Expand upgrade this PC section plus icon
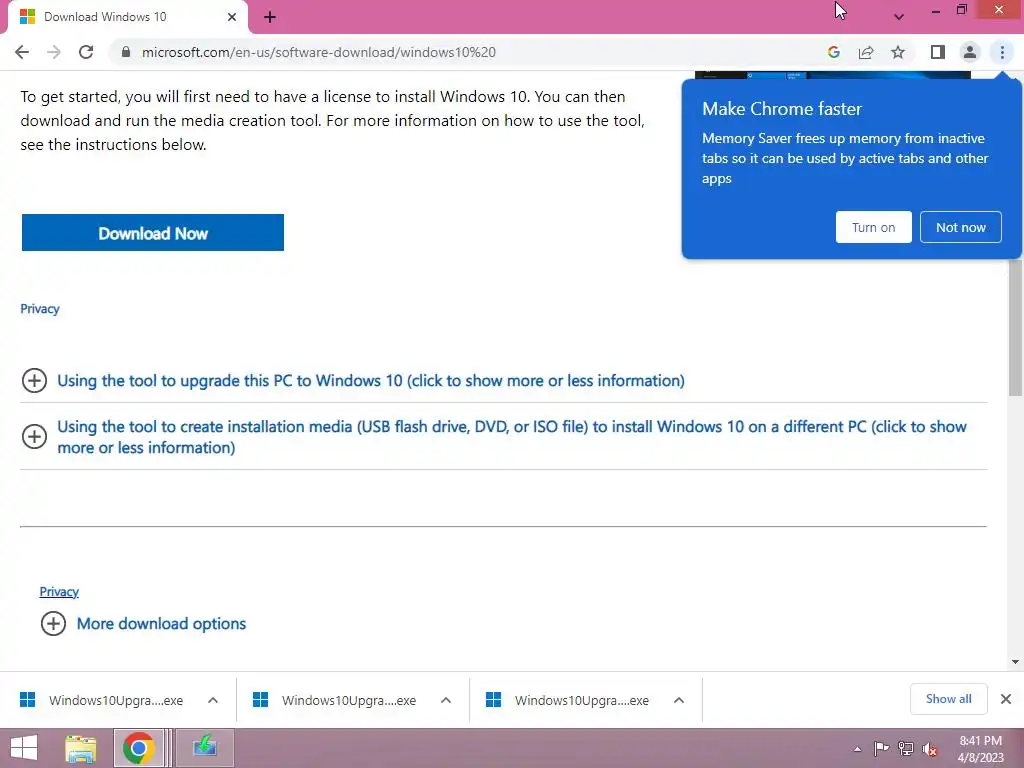 (x=34, y=380)
